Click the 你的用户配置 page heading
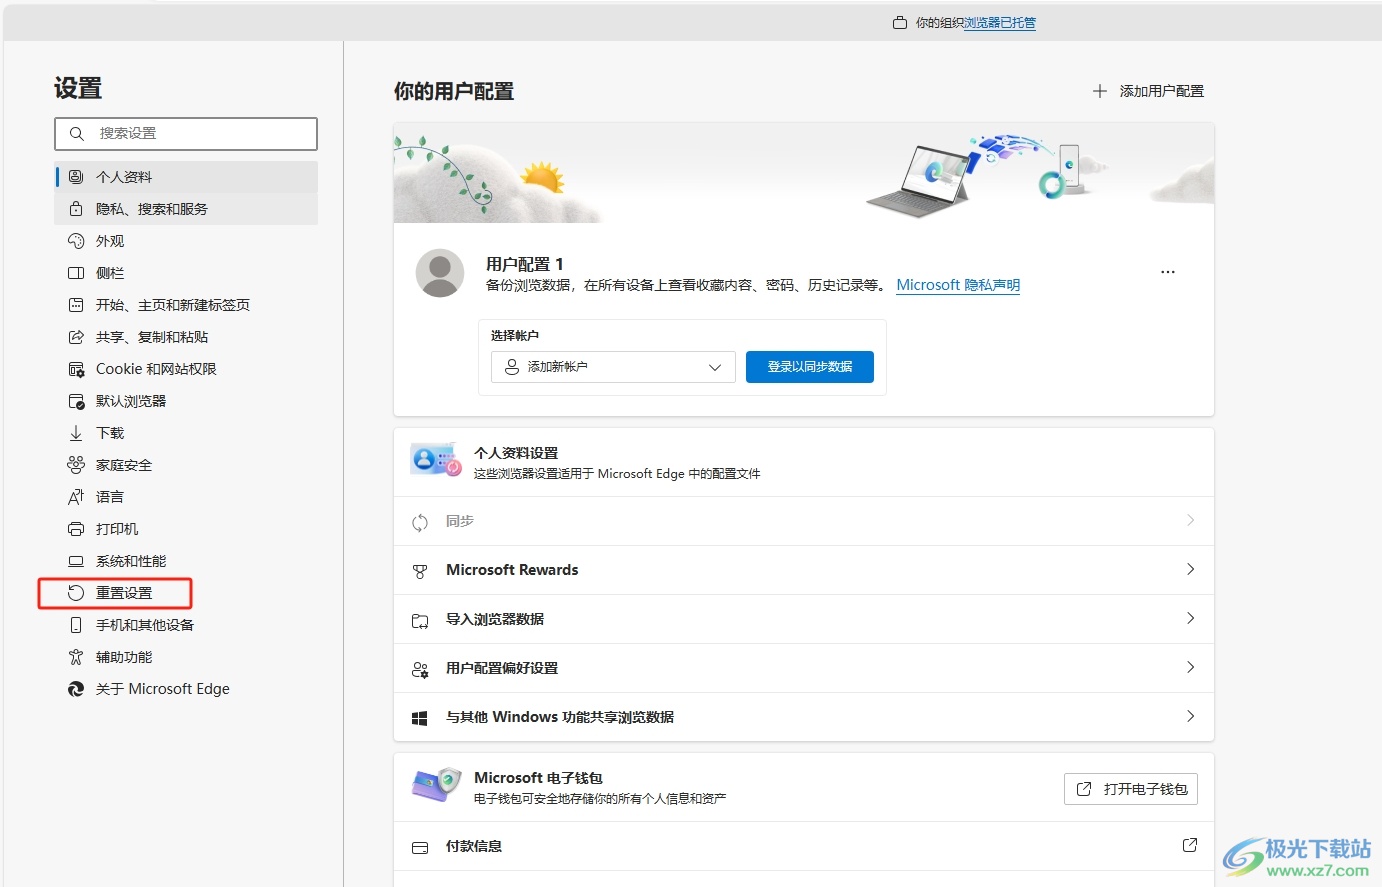 (454, 92)
